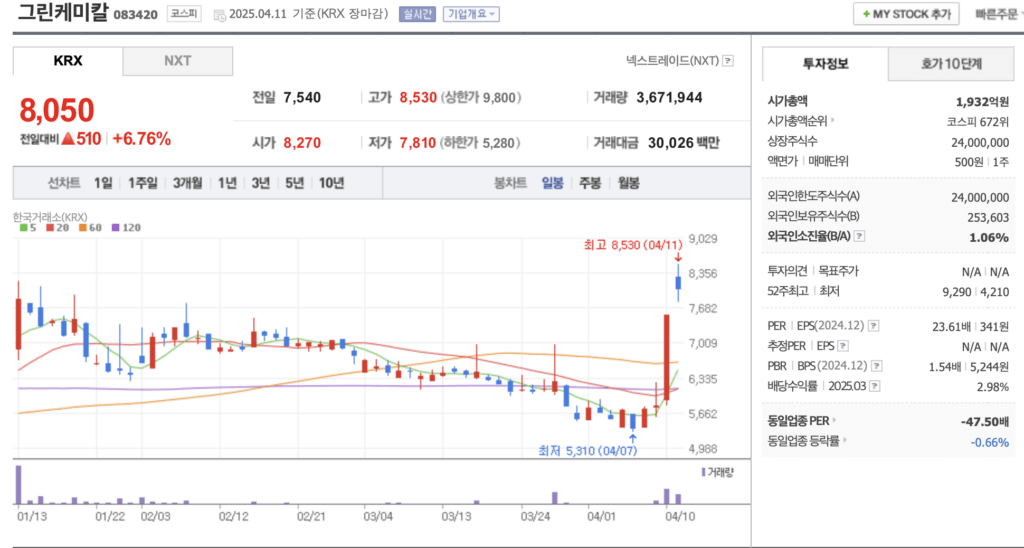
Task: Click the tall red candlestick near 04/10
Action: pos(667,357)
